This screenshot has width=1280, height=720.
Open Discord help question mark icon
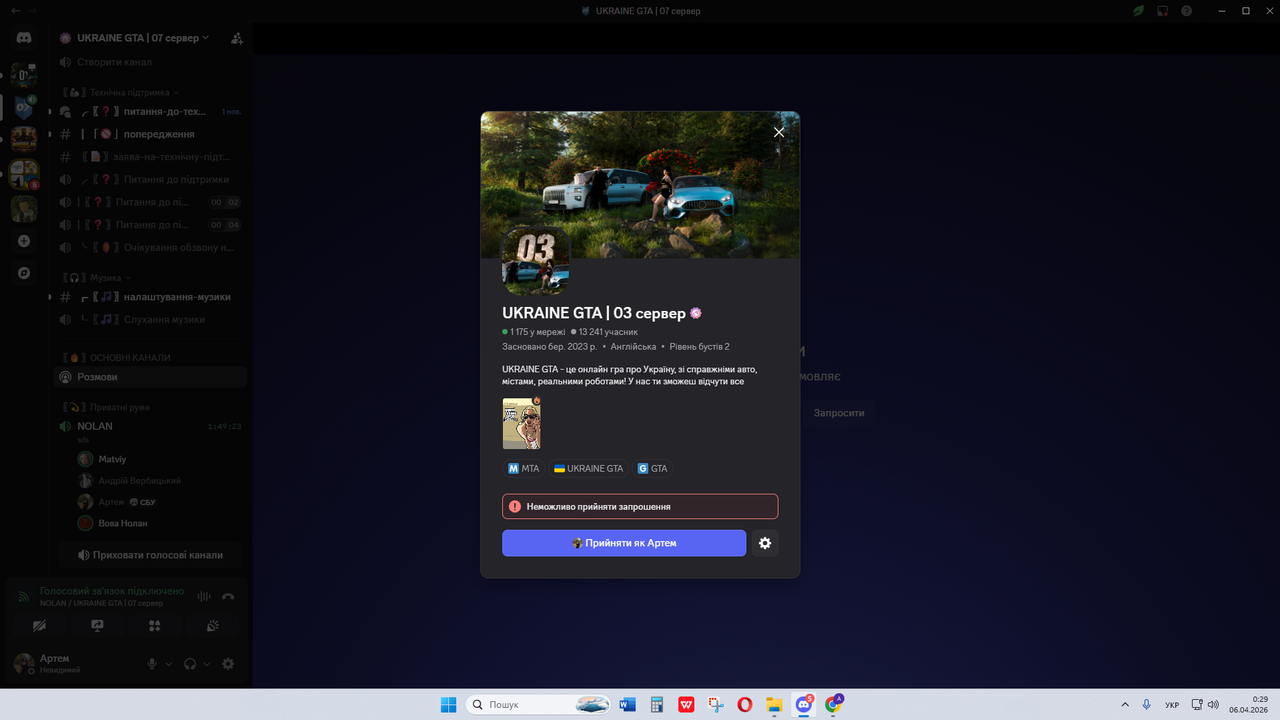point(1187,11)
